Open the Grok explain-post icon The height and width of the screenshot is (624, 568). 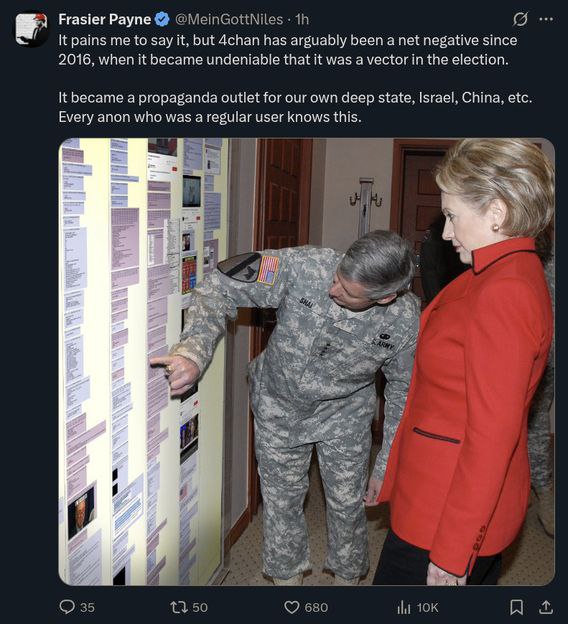[x=520, y=19]
